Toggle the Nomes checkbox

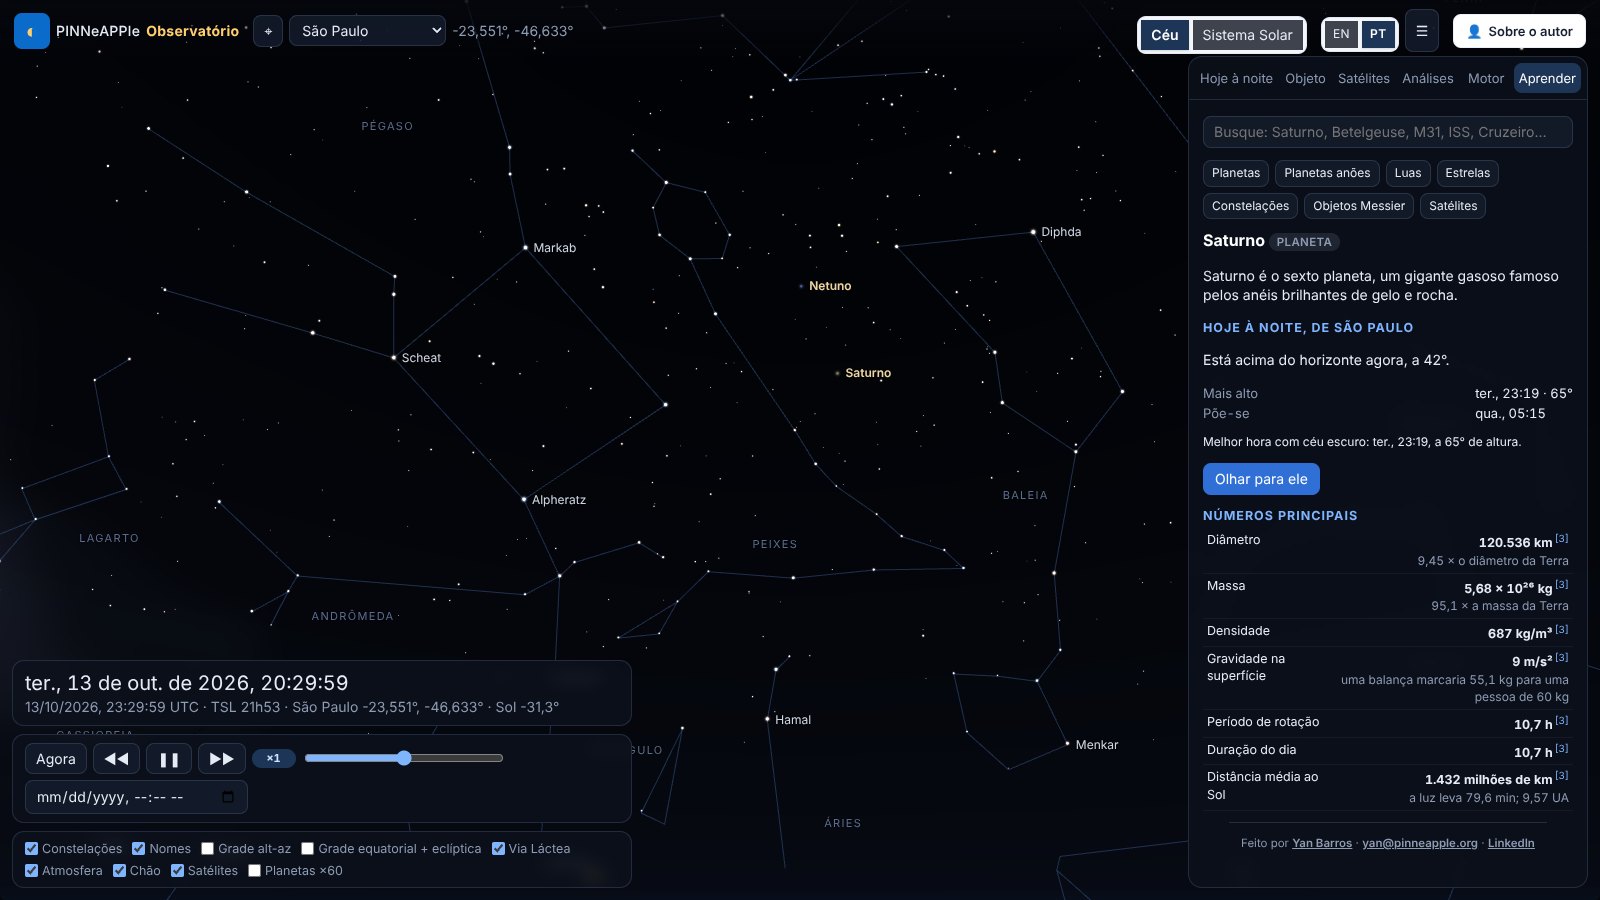pyautogui.click(x=138, y=848)
